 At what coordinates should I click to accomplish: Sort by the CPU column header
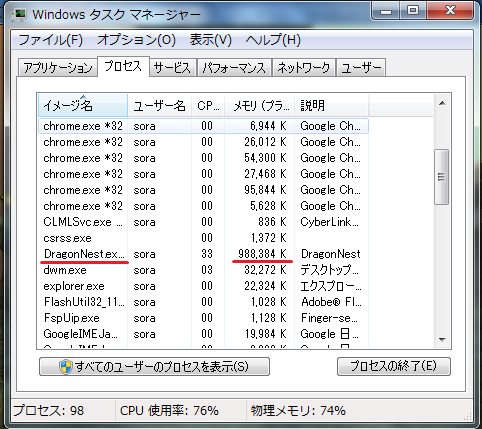[208, 105]
